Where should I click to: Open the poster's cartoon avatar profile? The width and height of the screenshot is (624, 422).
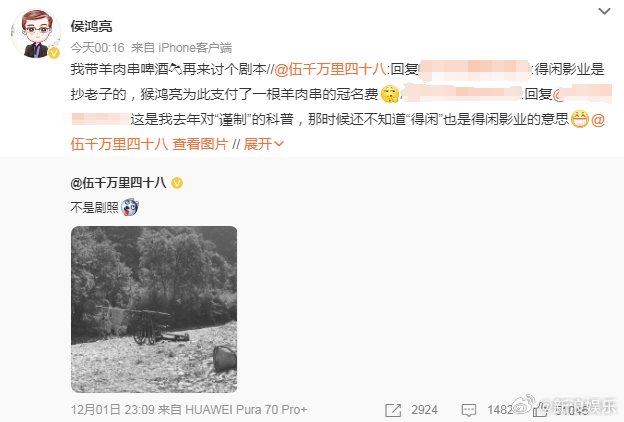(36, 33)
